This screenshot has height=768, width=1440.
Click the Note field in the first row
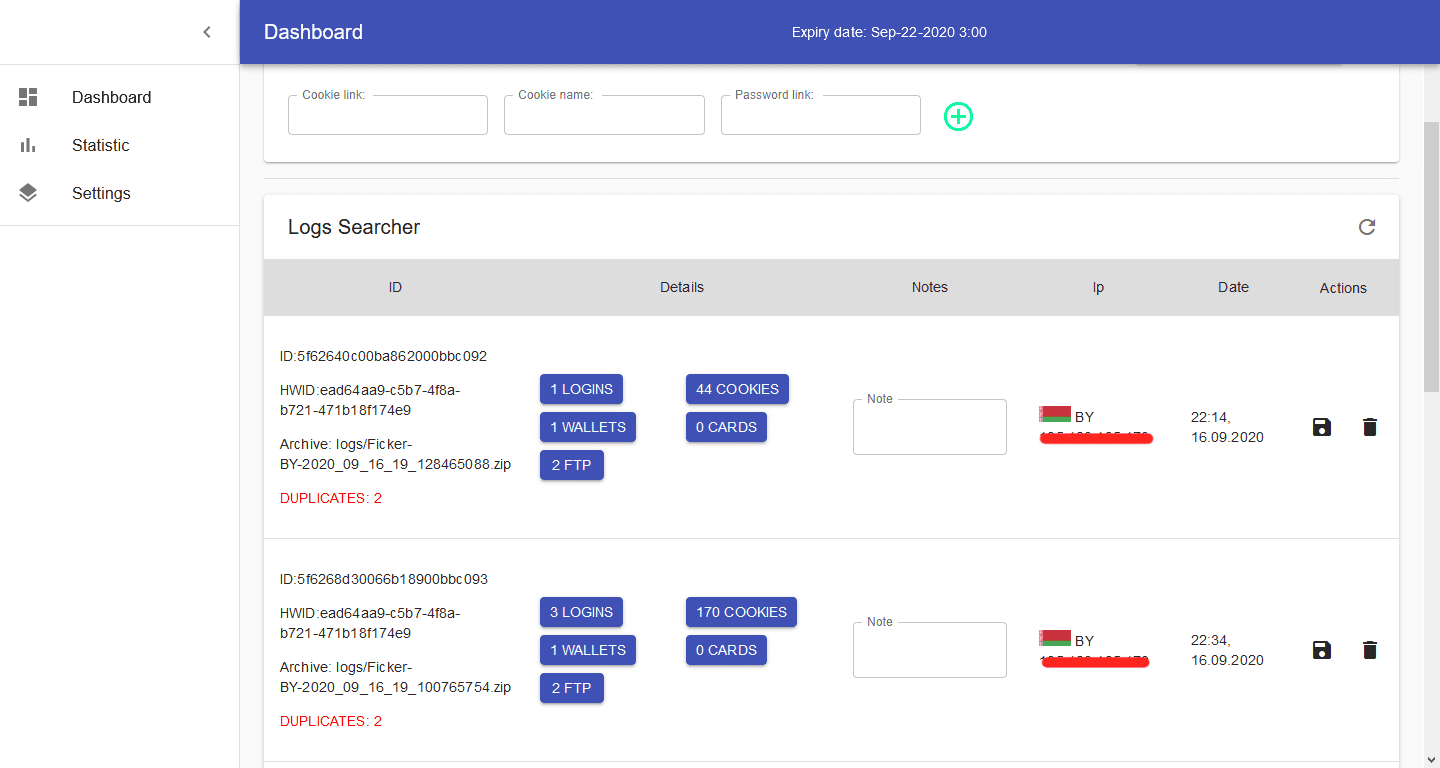(929, 428)
